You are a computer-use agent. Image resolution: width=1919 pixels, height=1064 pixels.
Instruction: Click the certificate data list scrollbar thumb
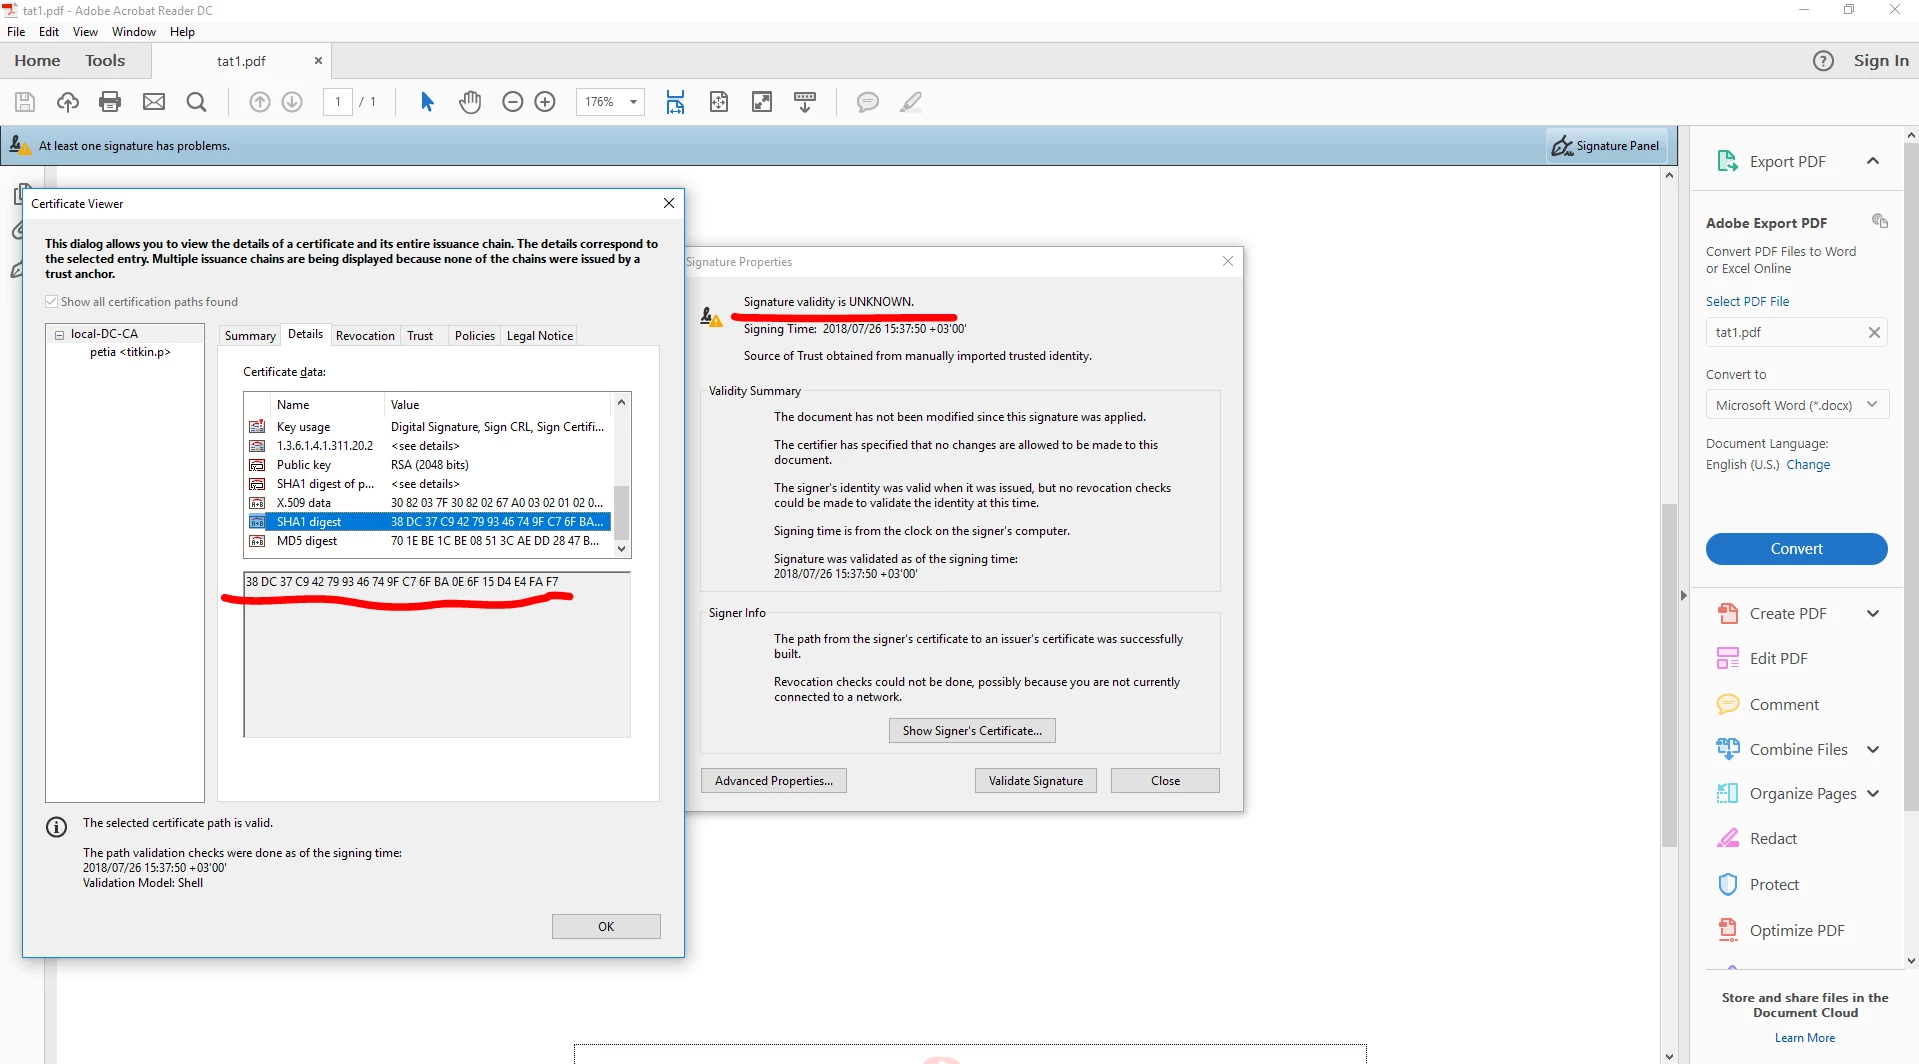click(x=621, y=512)
